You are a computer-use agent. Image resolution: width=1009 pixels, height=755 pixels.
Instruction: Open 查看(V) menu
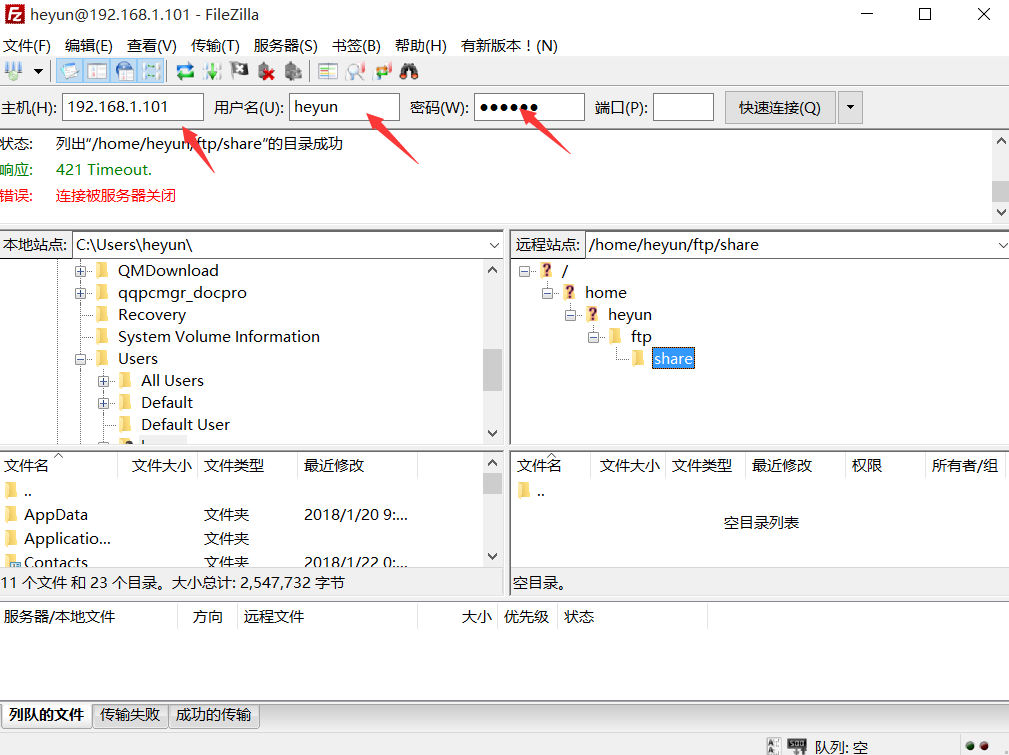(x=151, y=46)
